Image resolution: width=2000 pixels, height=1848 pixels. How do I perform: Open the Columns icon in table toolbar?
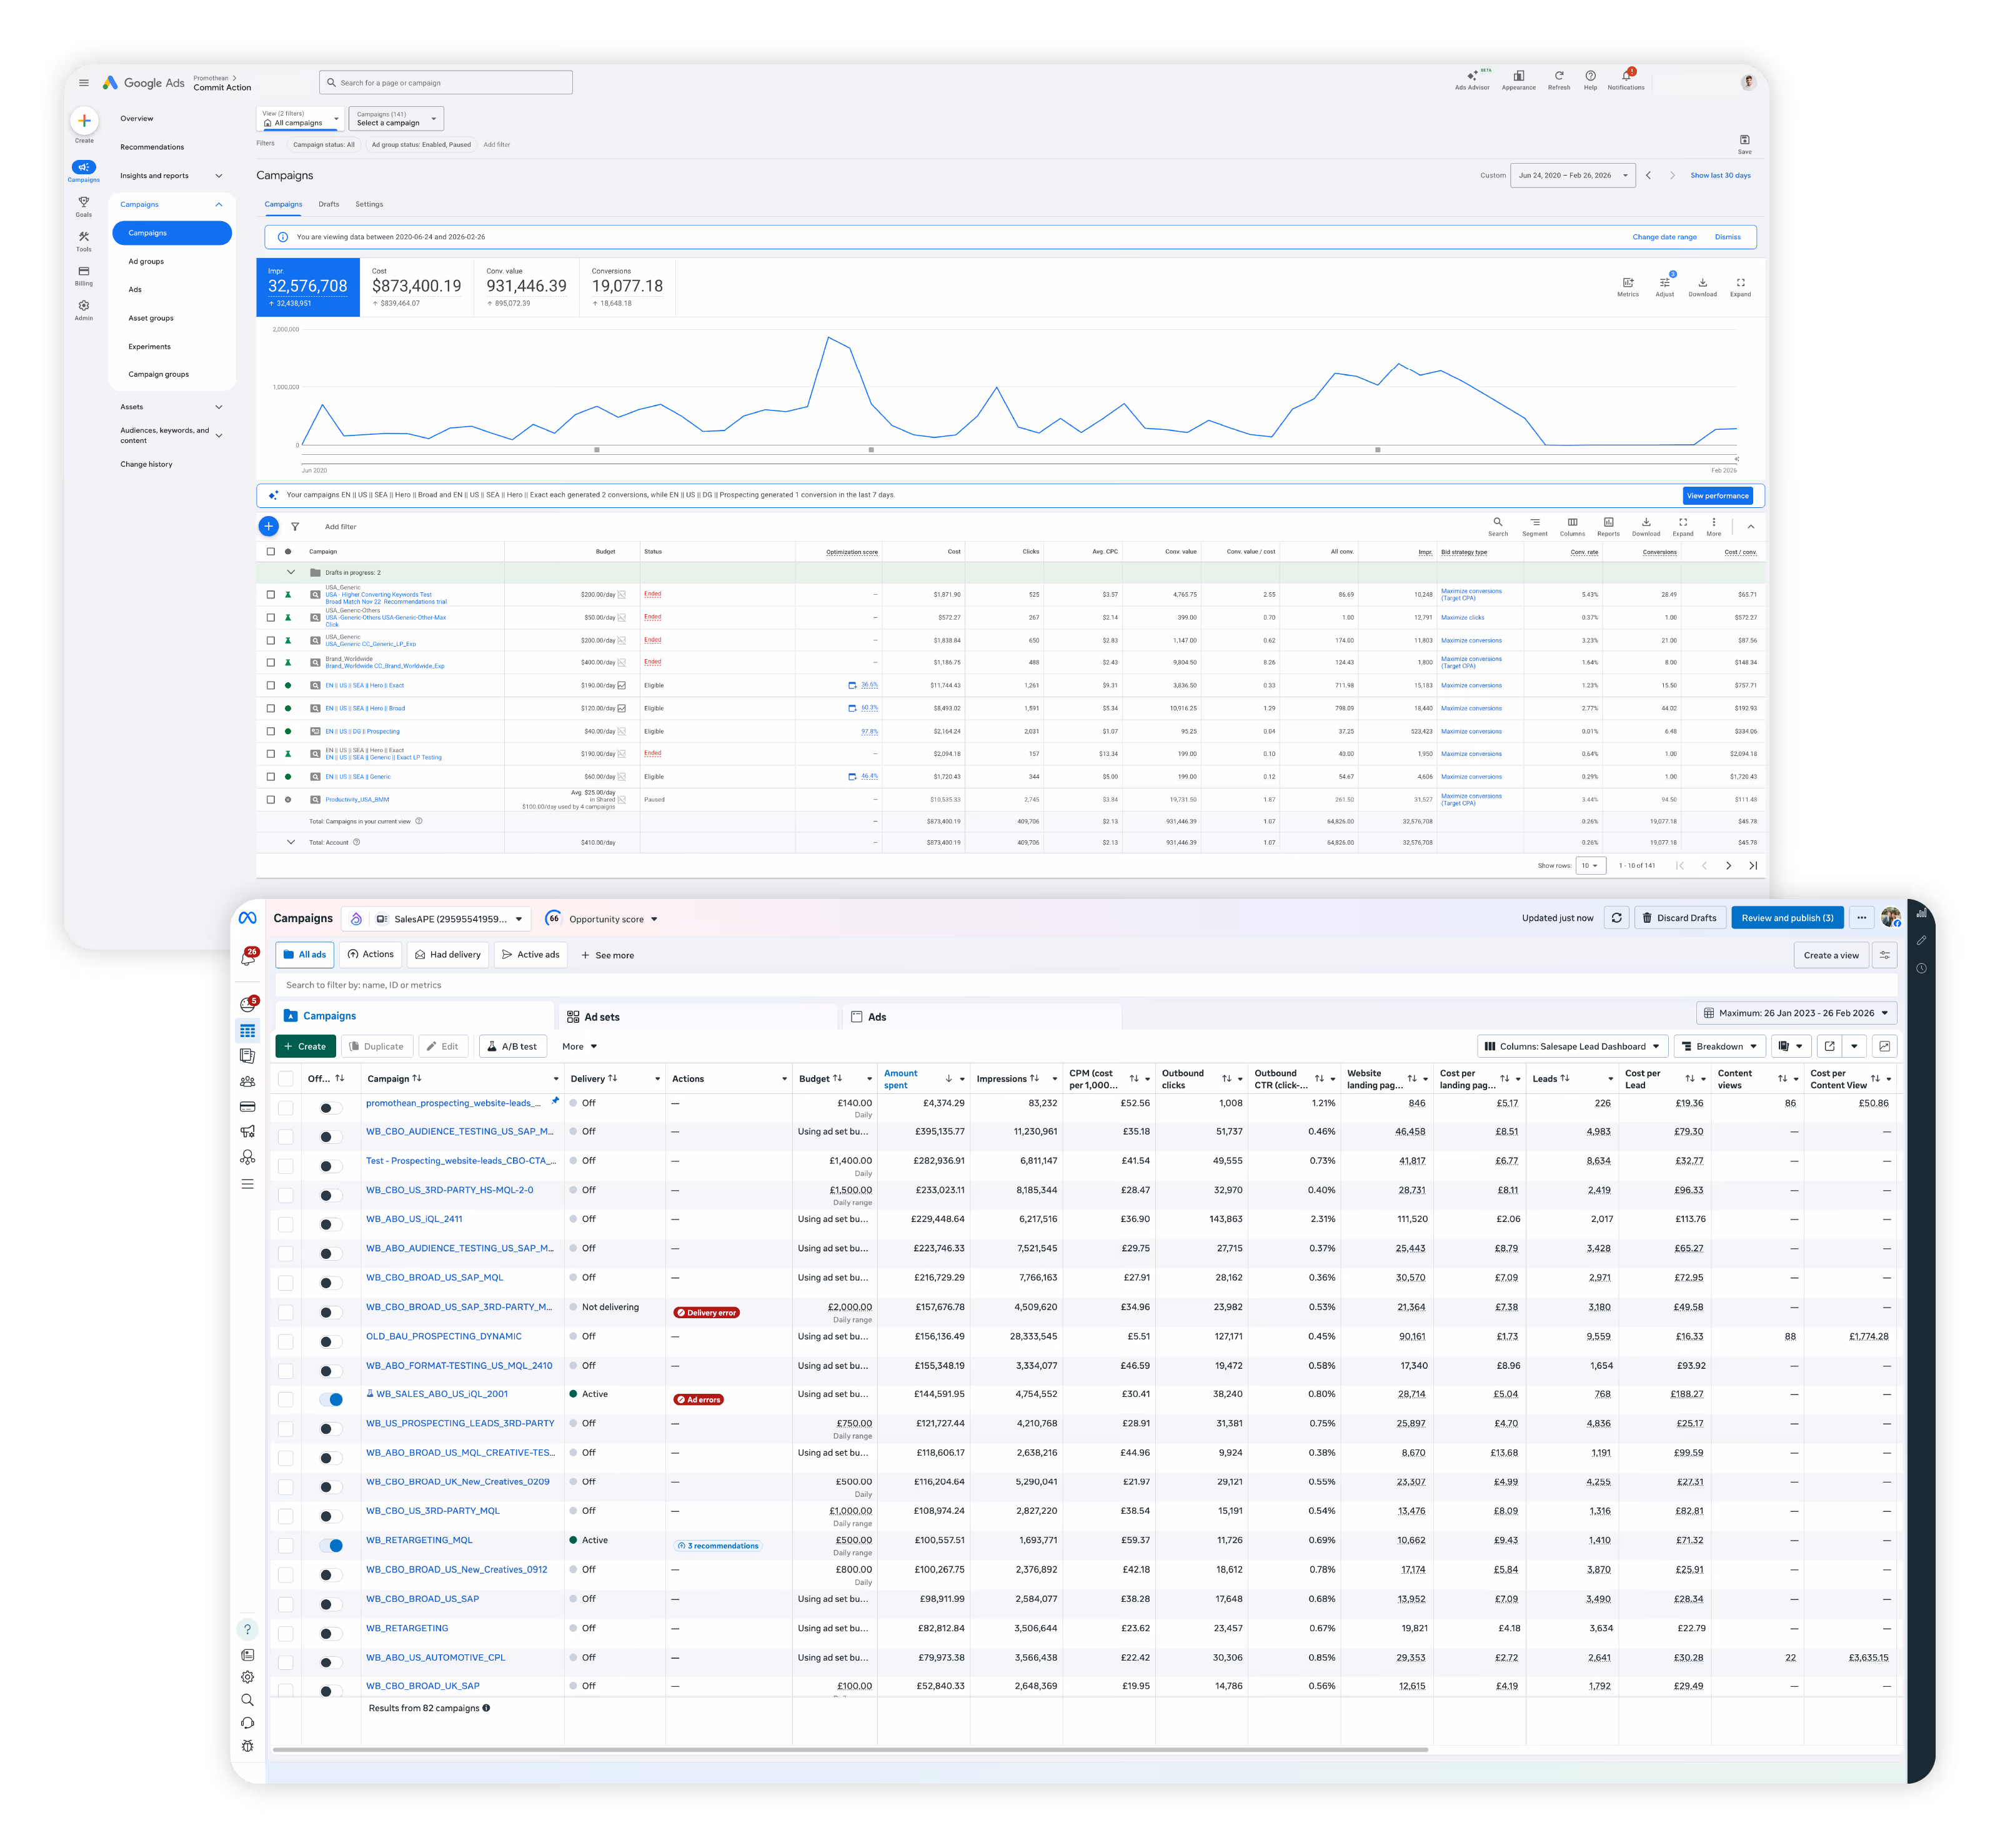click(x=1572, y=523)
